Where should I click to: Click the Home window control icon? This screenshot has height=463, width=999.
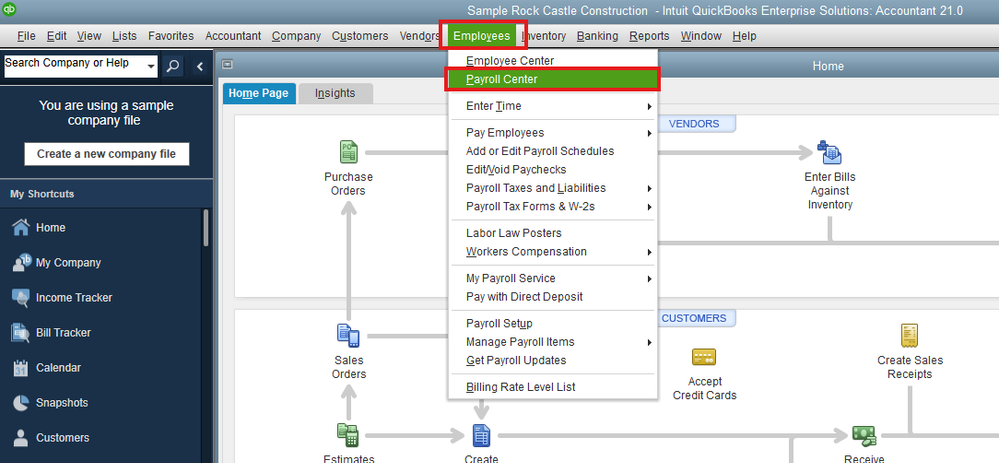coord(227,64)
